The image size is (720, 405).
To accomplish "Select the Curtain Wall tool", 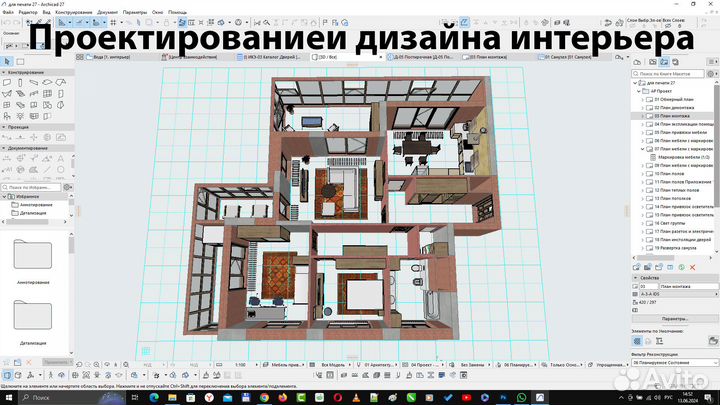I will [47, 94].
